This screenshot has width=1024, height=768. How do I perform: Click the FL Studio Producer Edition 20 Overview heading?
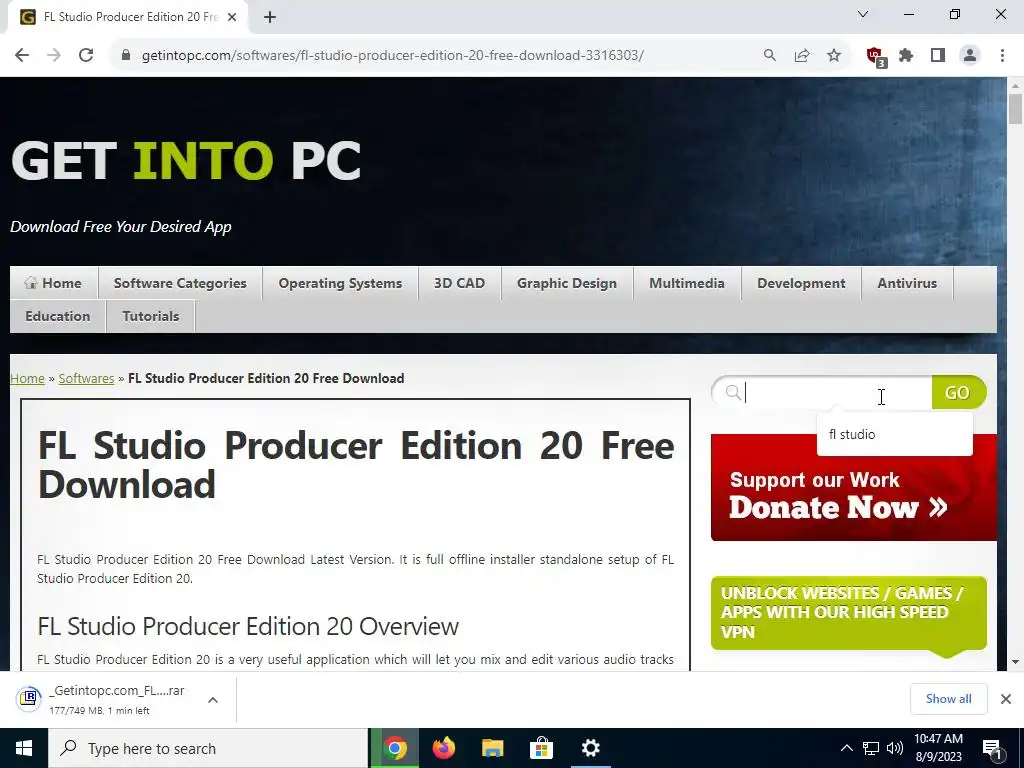click(248, 626)
